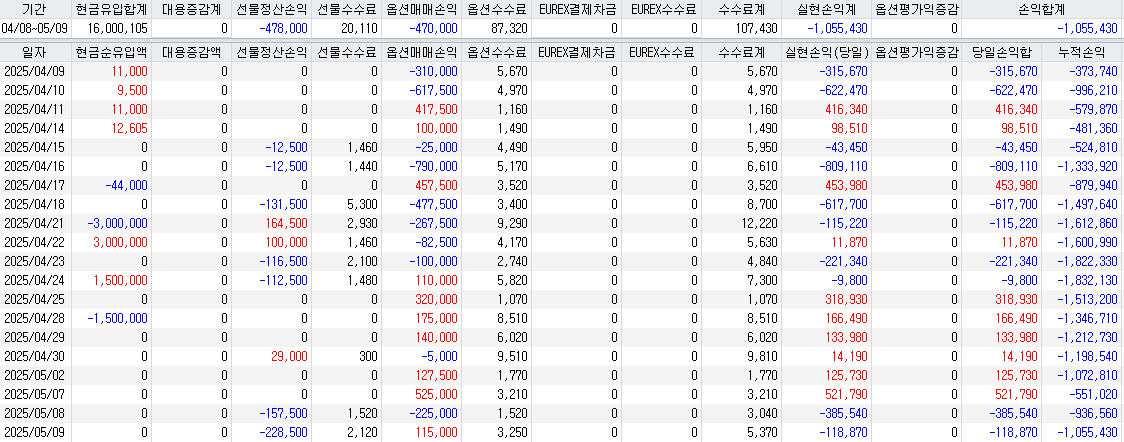Screen dimensions: 1124x442
Task: Click futures settlement -131,500 on 2025/04/18
Action: click(x=282, y=204)
